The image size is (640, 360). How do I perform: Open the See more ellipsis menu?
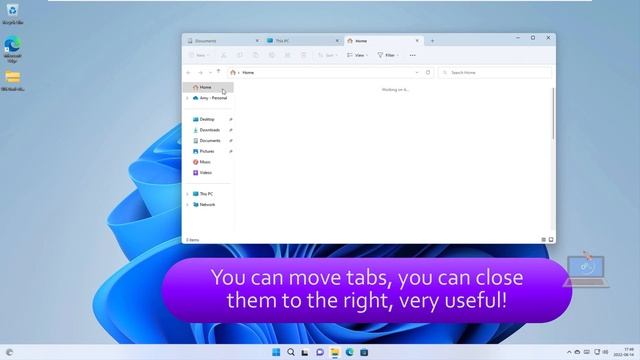413,55
